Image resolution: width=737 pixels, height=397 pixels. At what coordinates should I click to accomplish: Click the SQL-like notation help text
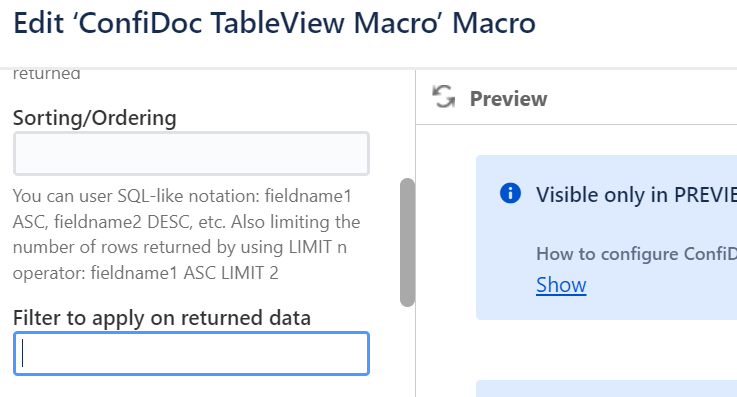pos(187,234)
